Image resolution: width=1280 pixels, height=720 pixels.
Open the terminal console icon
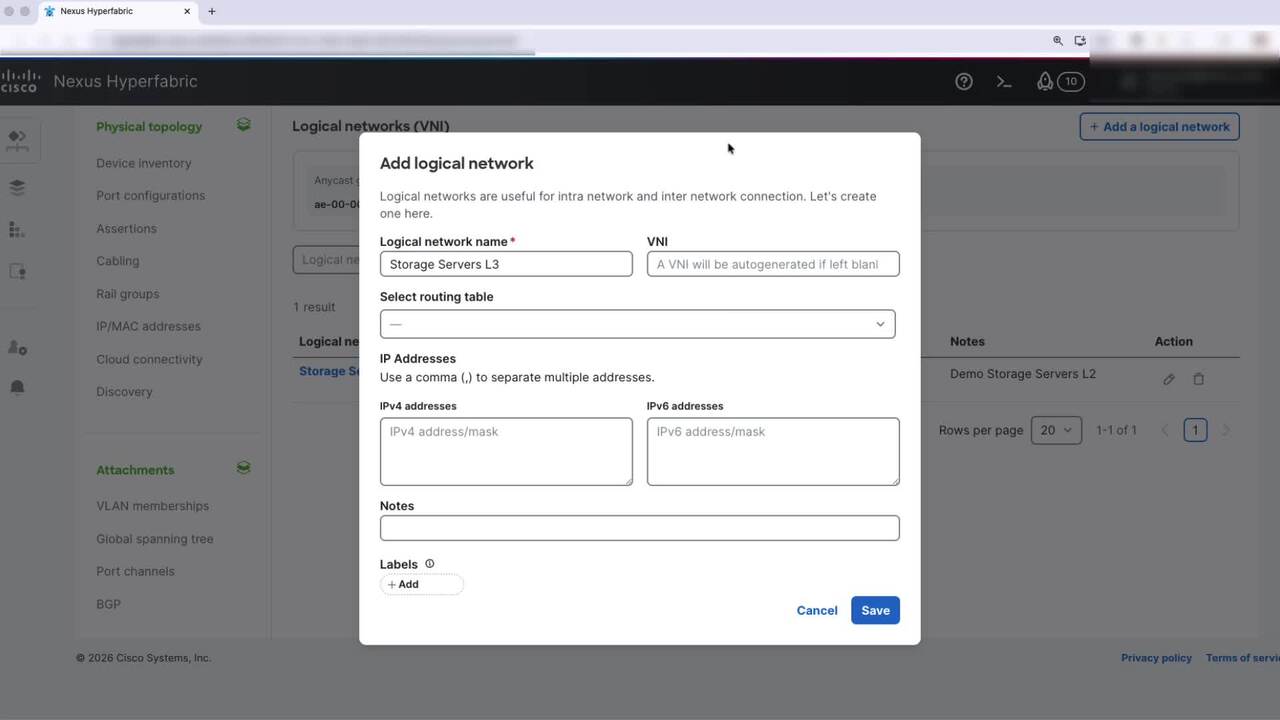pyautogui.click(x=1004, y=82)
